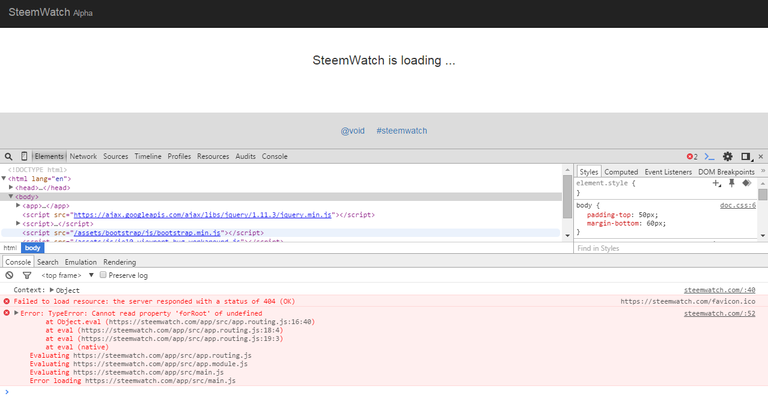Open the #steemwatch footer link
Image resolution: width=768 pixels, height=397 pixels.
[402, 131]
